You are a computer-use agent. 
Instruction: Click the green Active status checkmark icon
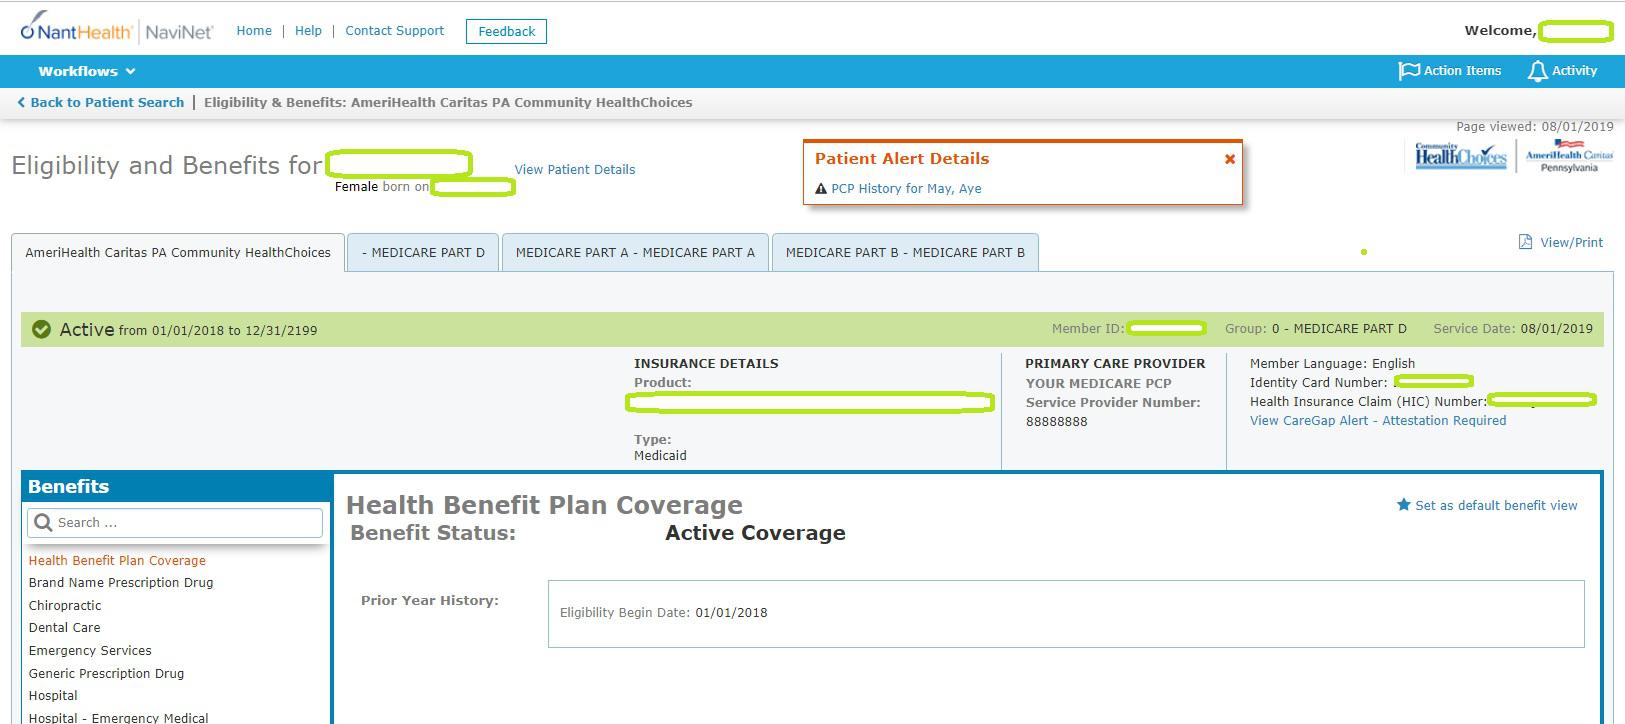tap(41, 329)
